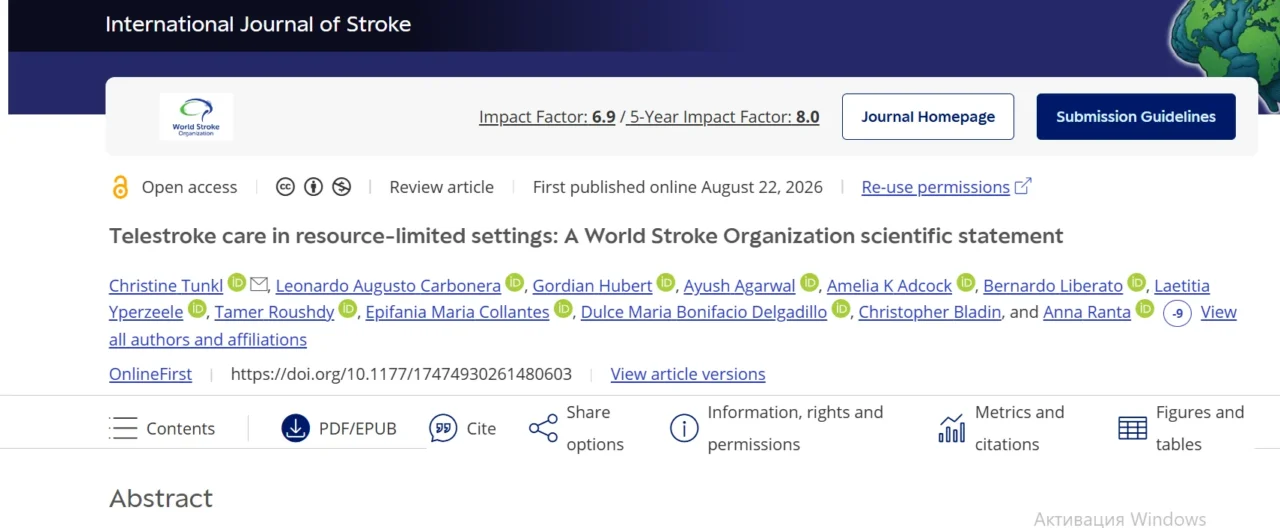Click the Creative Commons CC icon
The width and height of the screenshot is (1280, 528).
(285, 187)
